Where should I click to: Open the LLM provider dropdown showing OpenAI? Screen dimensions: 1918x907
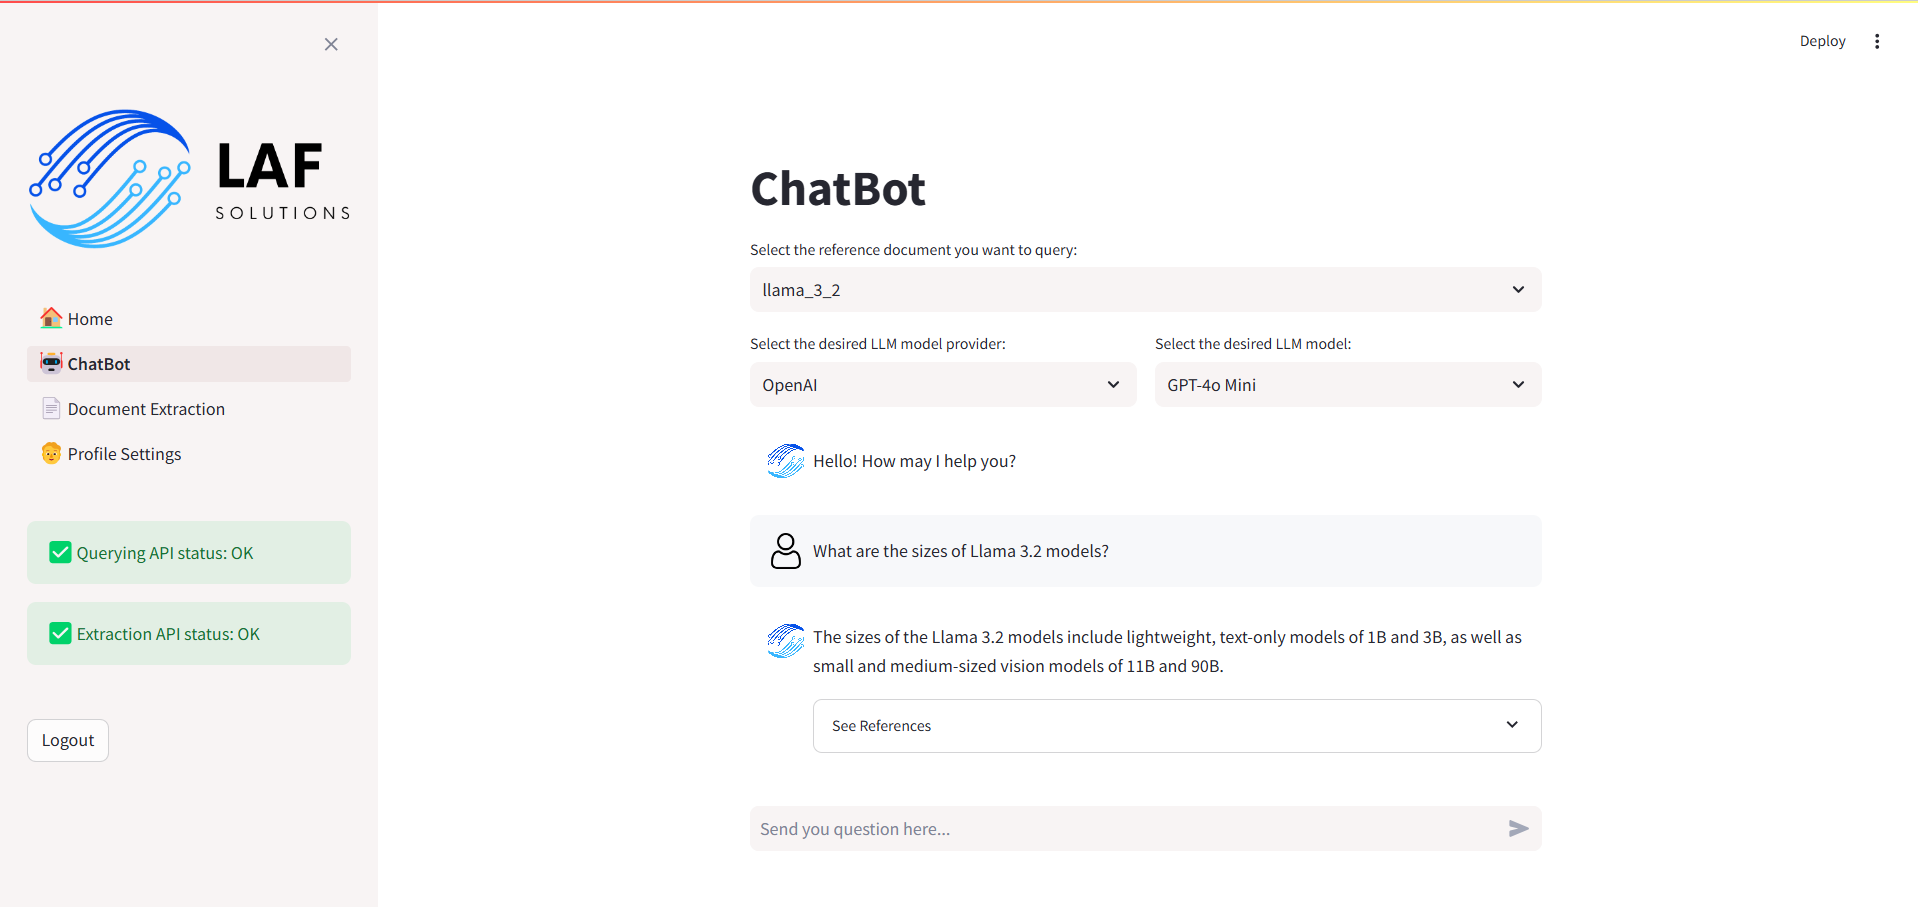(x=943, y=384)
